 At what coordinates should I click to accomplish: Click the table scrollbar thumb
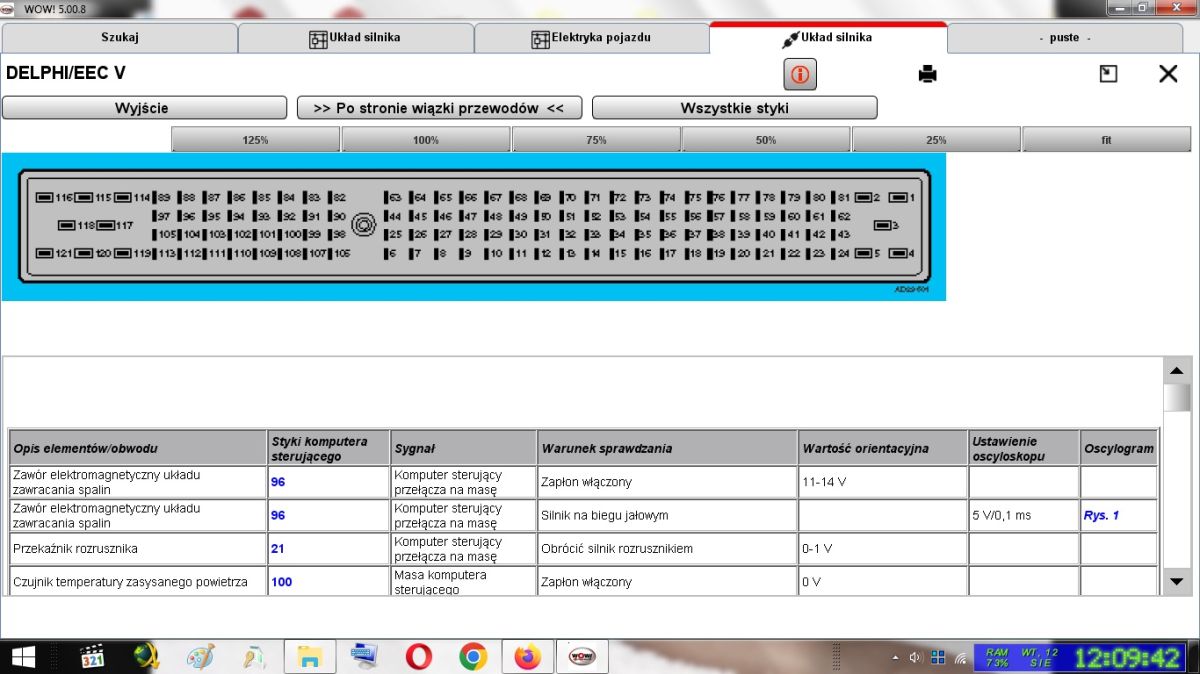tap(1177, 397)
